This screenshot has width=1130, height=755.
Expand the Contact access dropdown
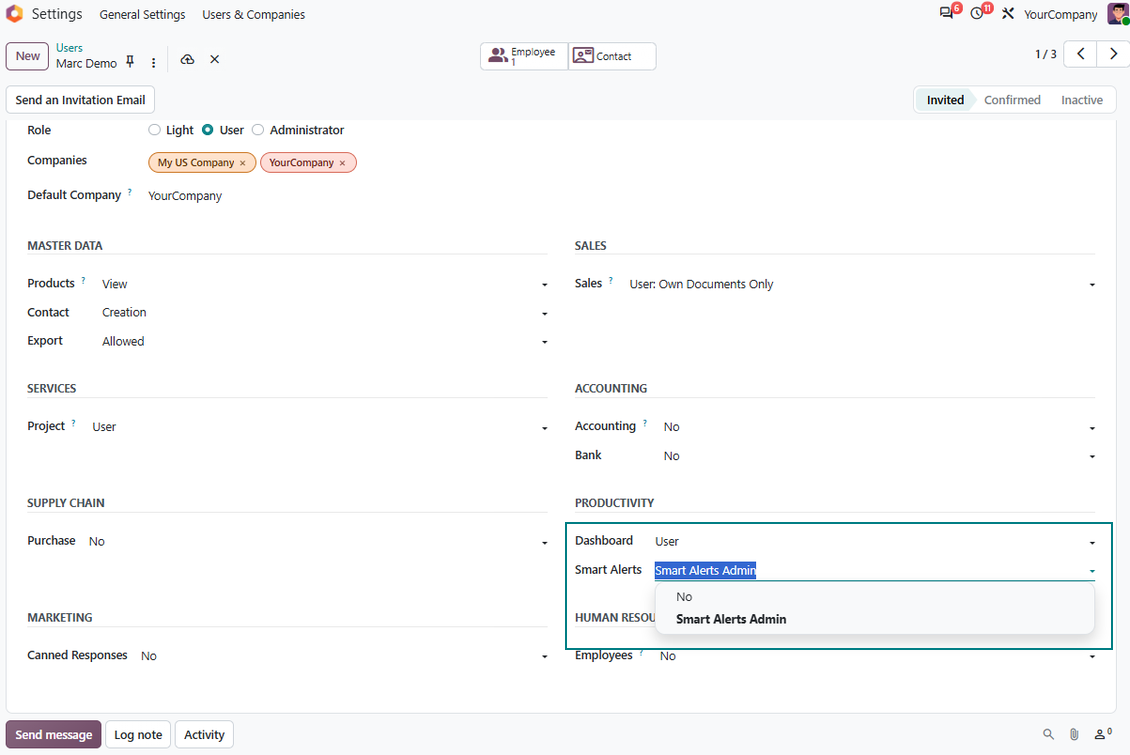tap(545, 313)
